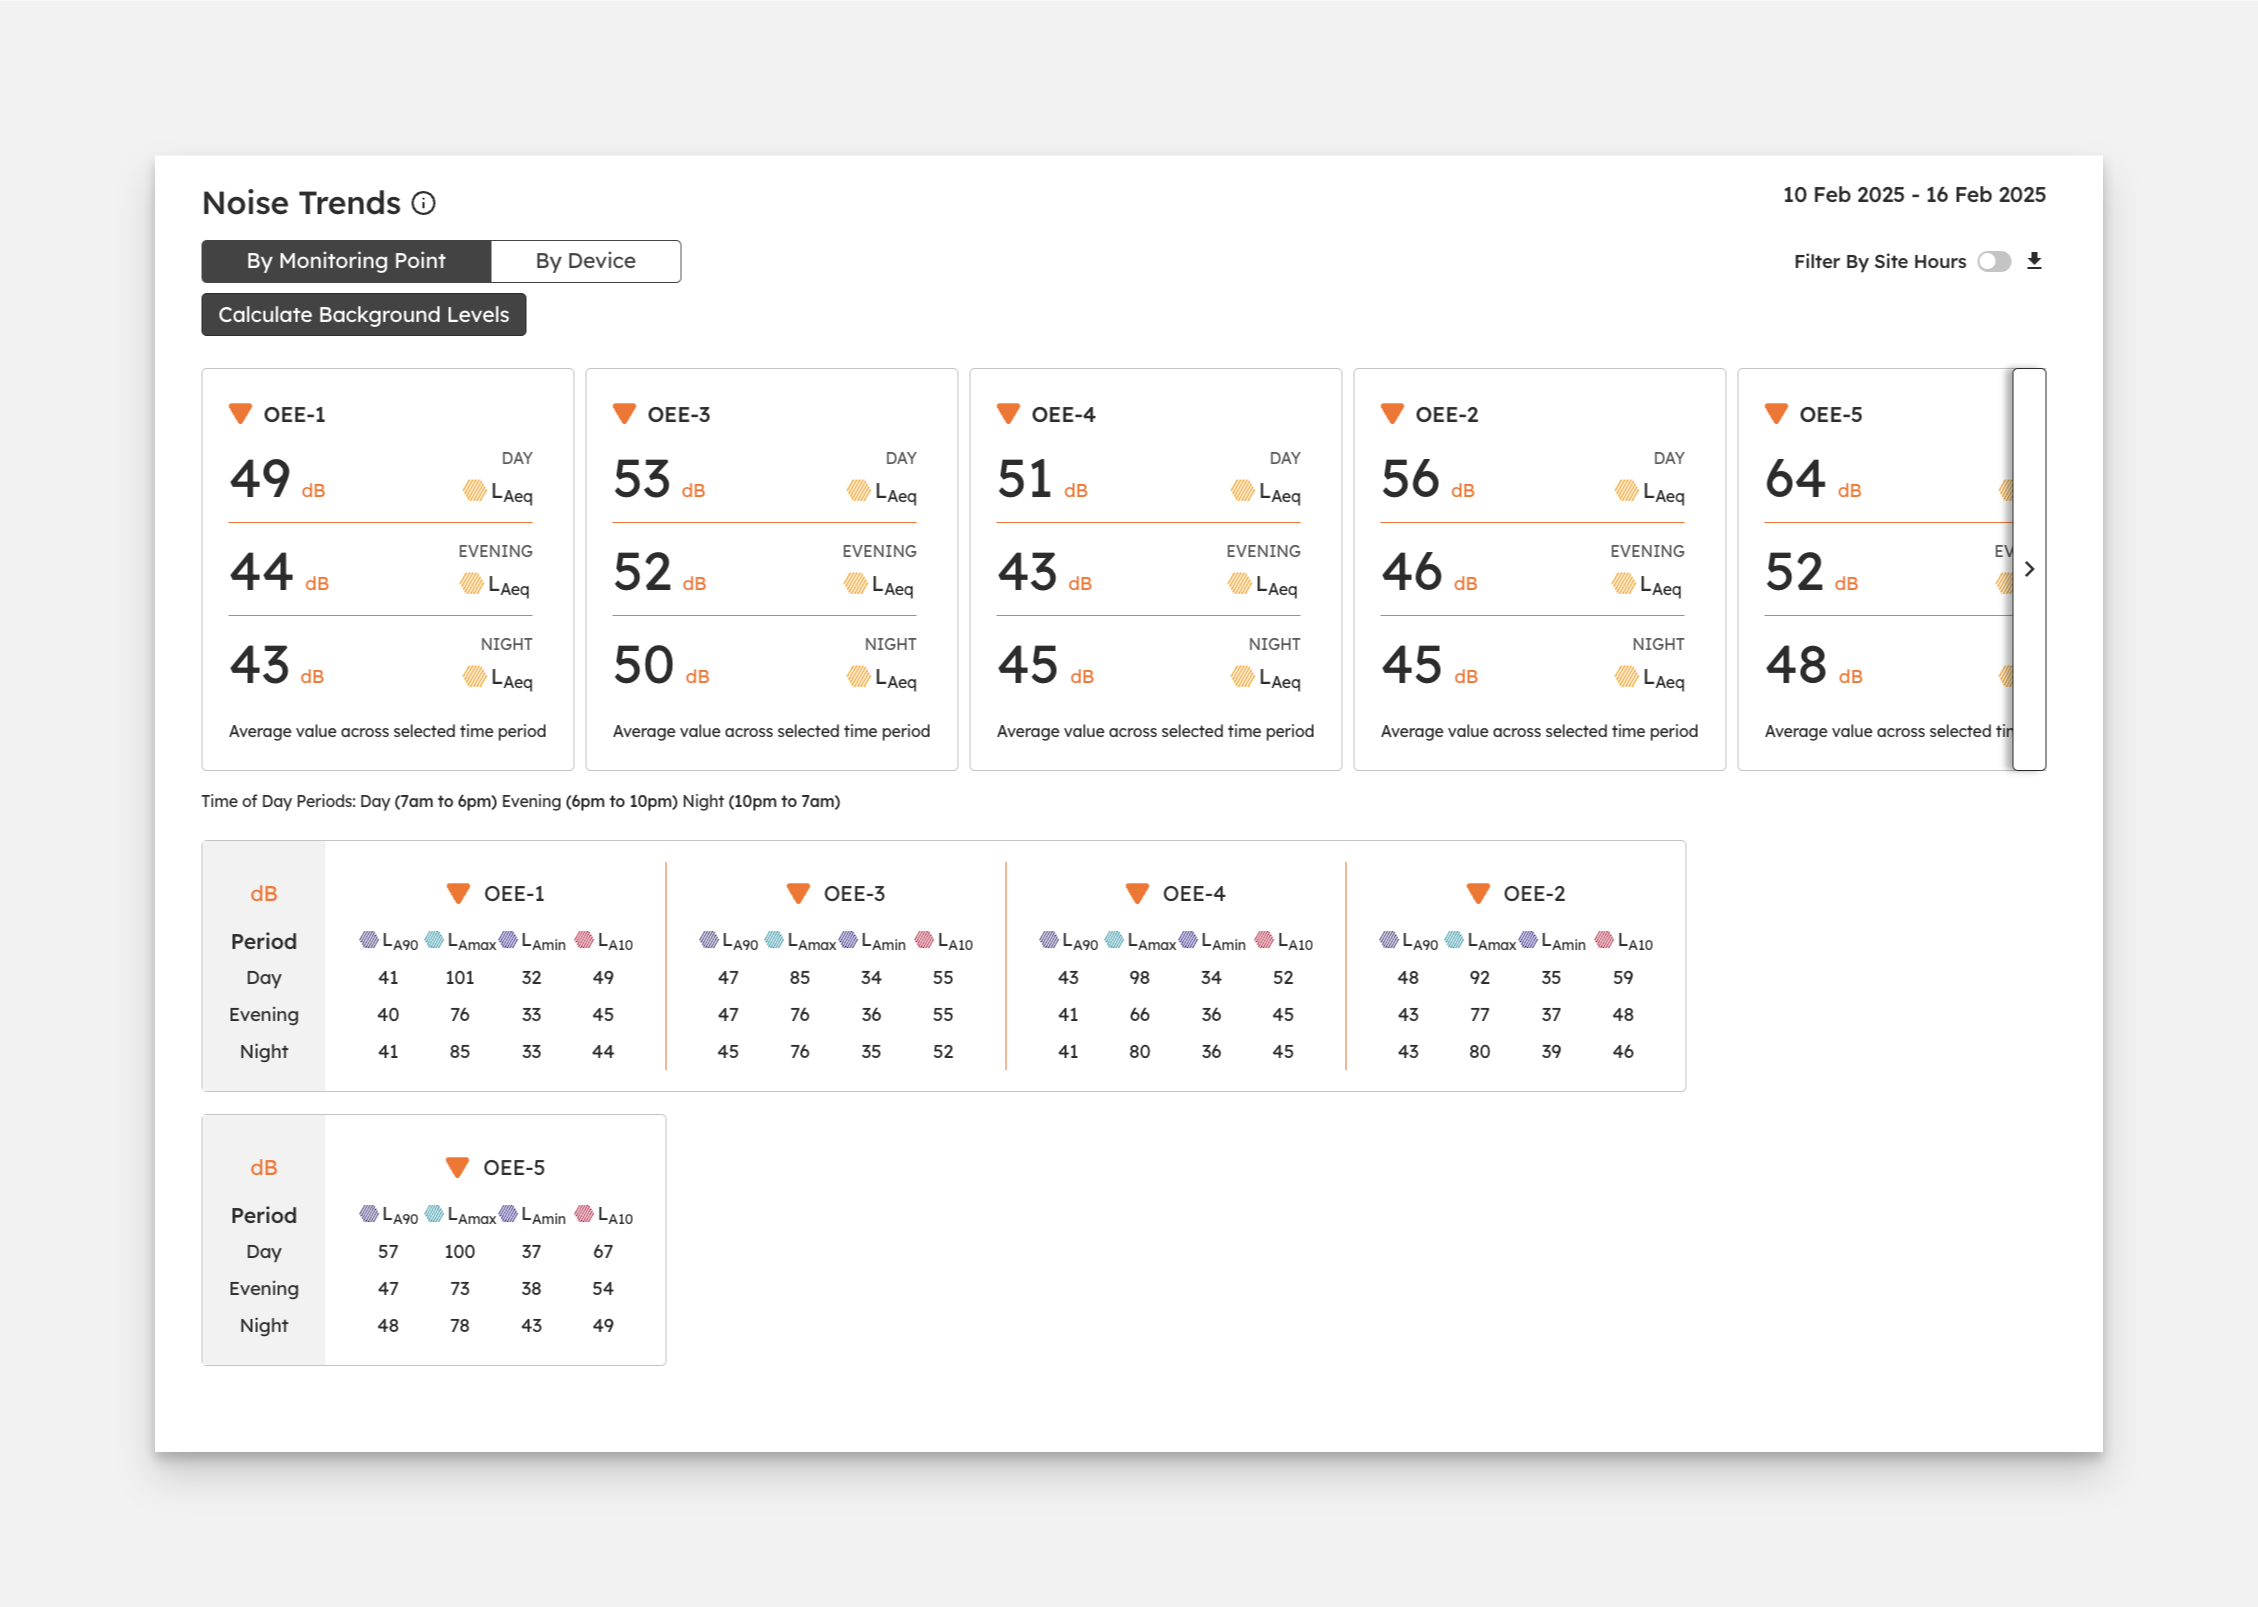Click the orange marker icon on OEE-1 card
Screen dimensions: 2258x1607
pos(240,414)
